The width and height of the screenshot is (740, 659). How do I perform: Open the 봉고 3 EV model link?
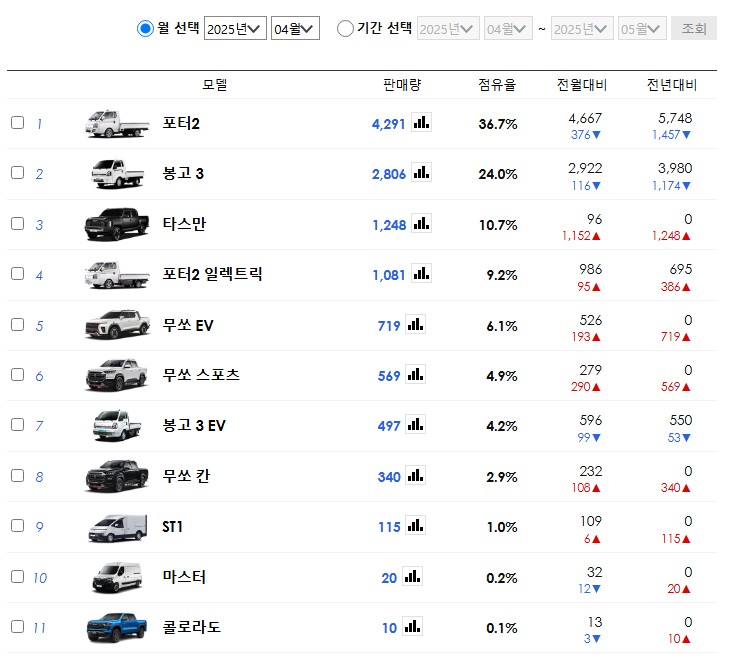click(x=194, y=426)
